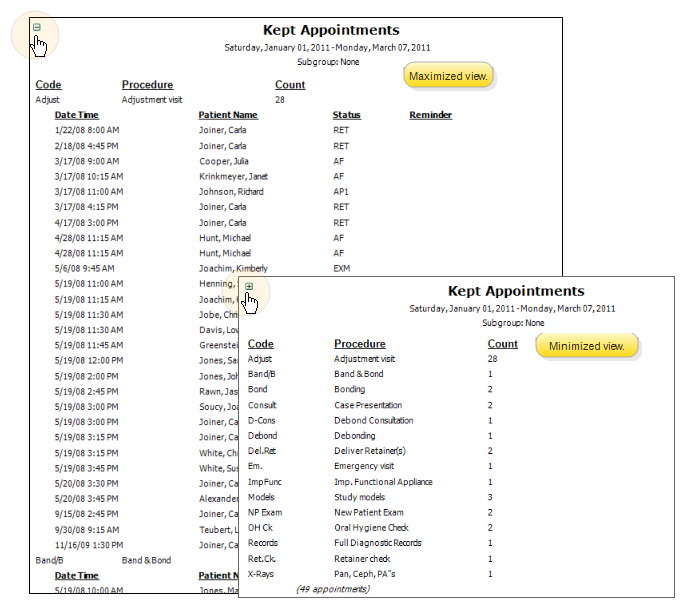This screenshot has height=610, width=687.
Task: Expand the minimized report with the plus icon
Action: coord(249,286)
